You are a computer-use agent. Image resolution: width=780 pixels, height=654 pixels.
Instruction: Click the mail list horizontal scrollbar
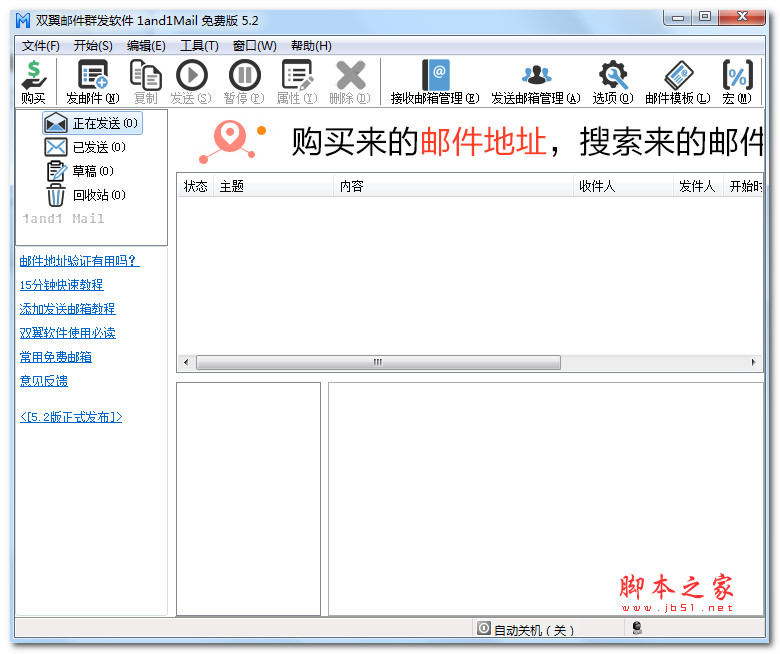click(378, 362)
